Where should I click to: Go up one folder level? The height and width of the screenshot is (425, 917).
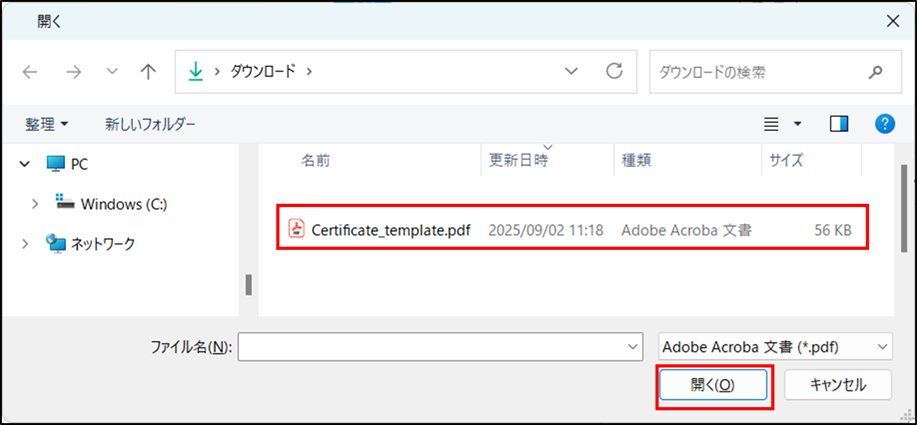coord(149,72)
